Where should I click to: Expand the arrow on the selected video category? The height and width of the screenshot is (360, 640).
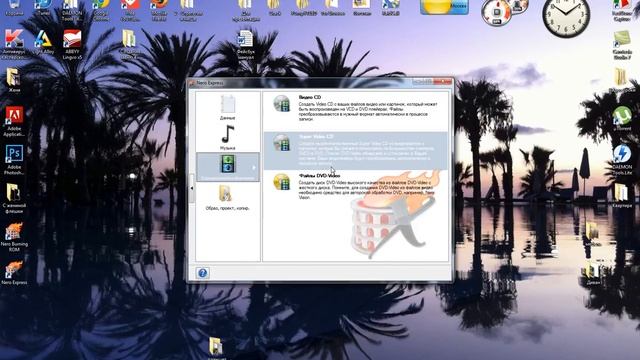pos(254,167)
